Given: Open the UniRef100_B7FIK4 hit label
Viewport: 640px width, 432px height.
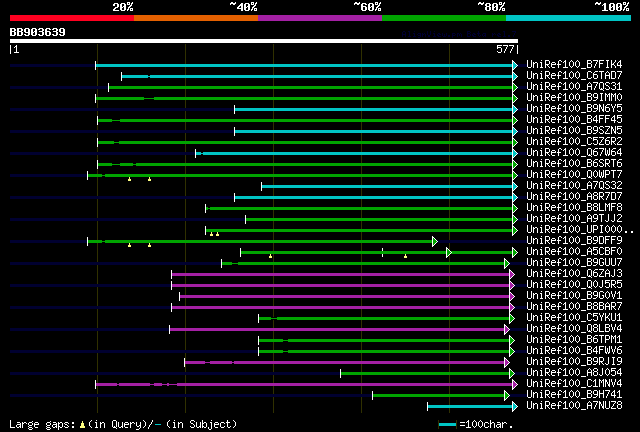Looking at the screenshot, I should pyautogui.click(x=574, y=65).
